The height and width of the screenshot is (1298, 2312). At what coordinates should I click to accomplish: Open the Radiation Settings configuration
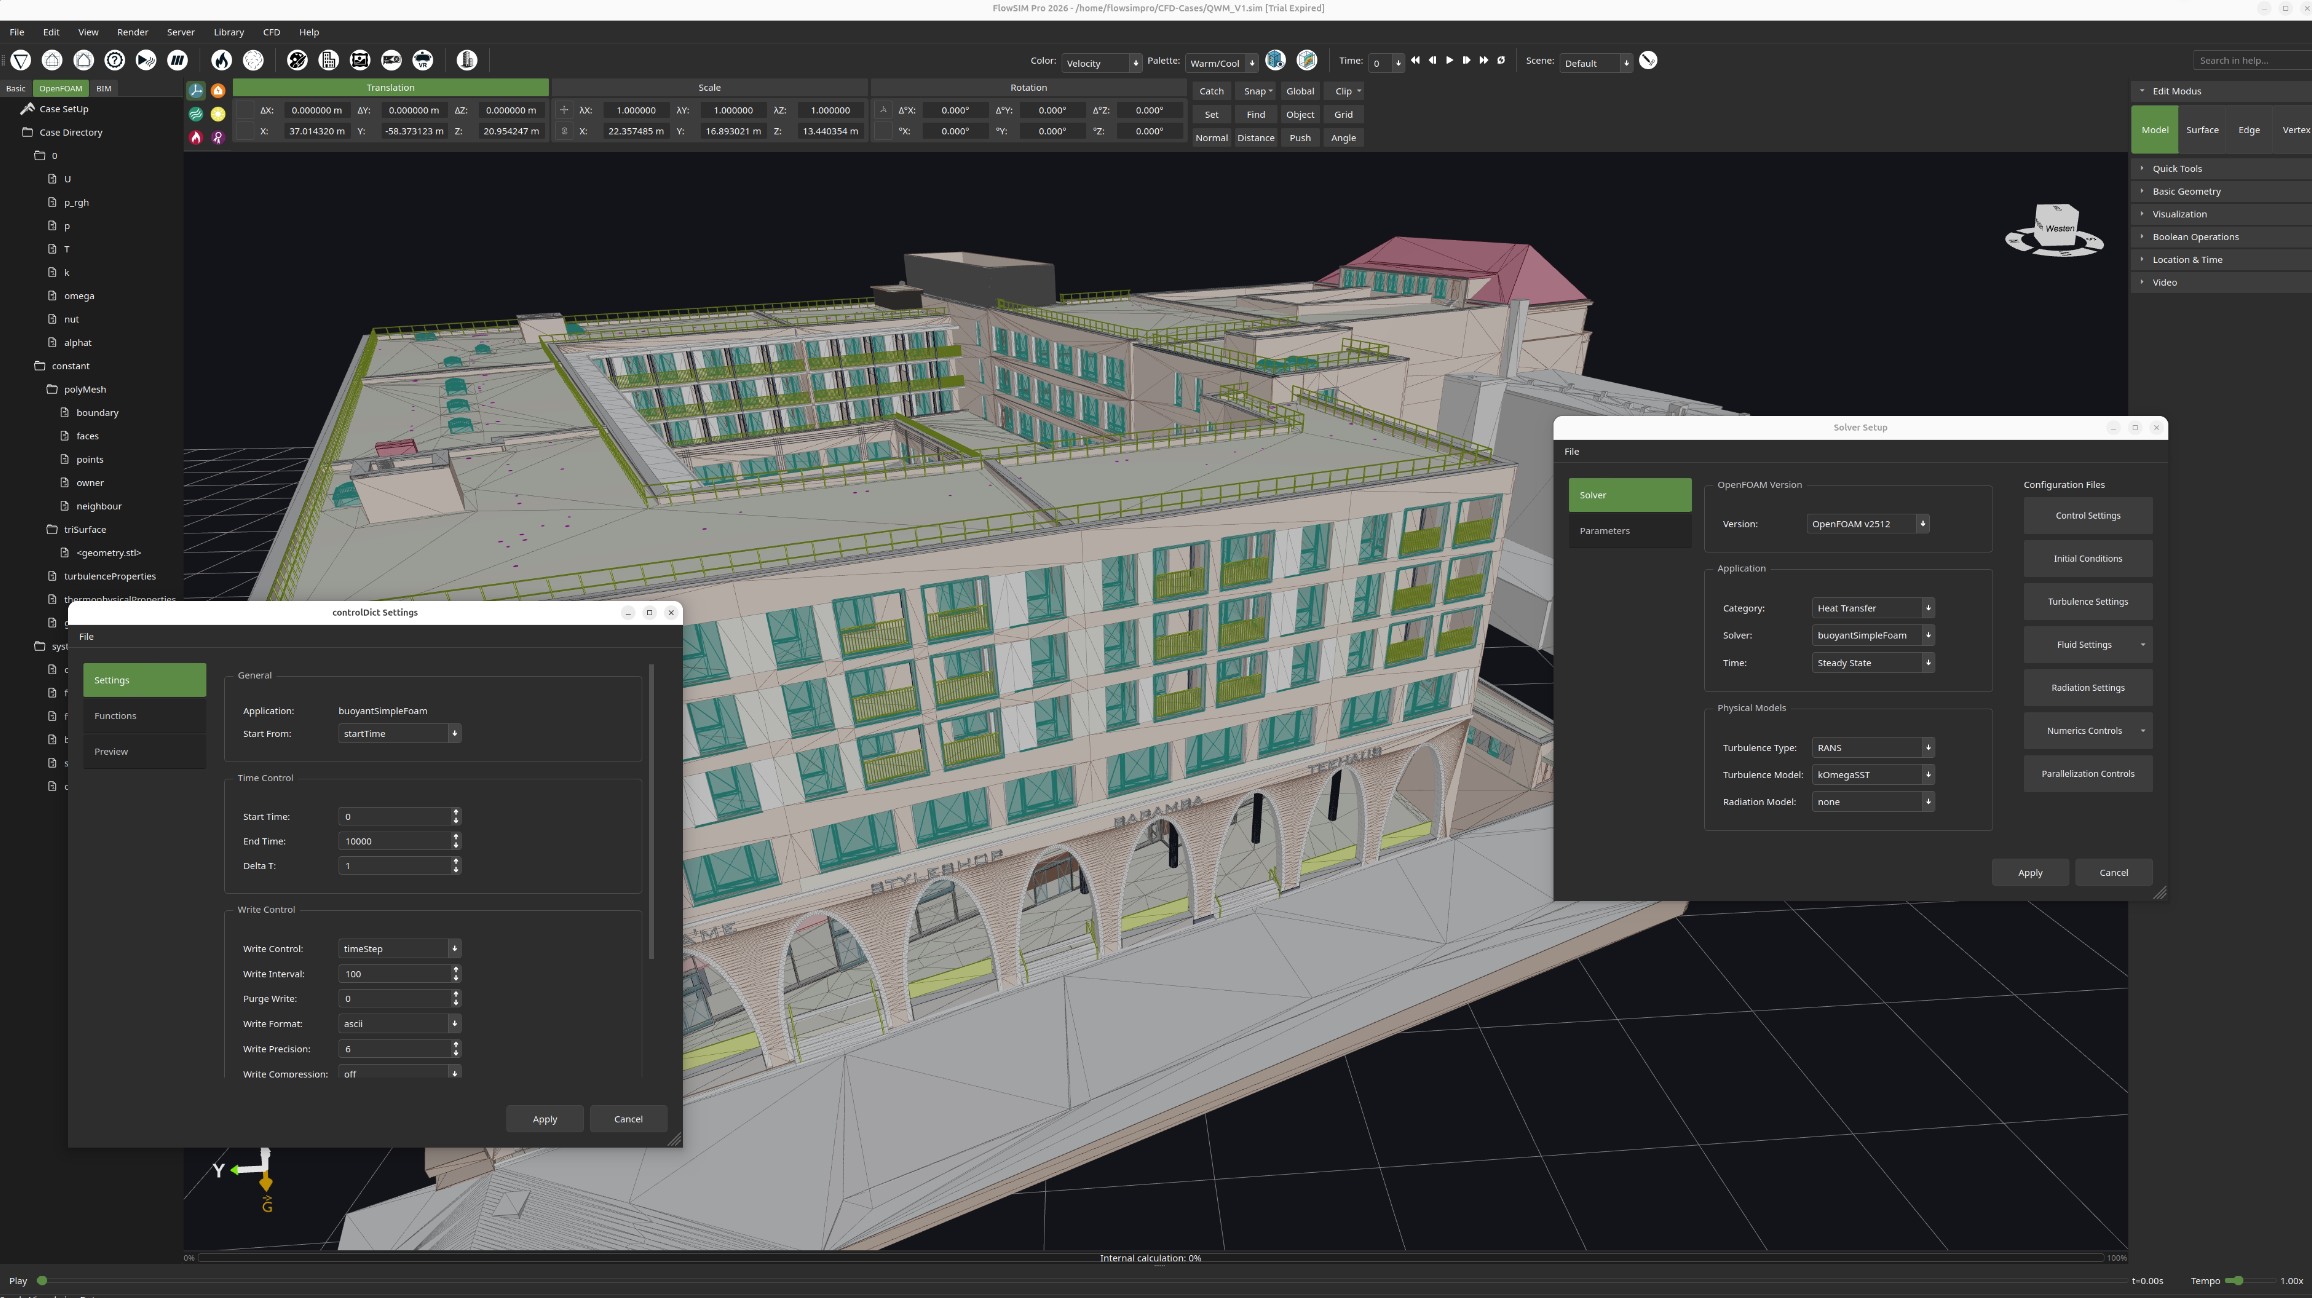pyautogui.click(x=2088, y=687)
